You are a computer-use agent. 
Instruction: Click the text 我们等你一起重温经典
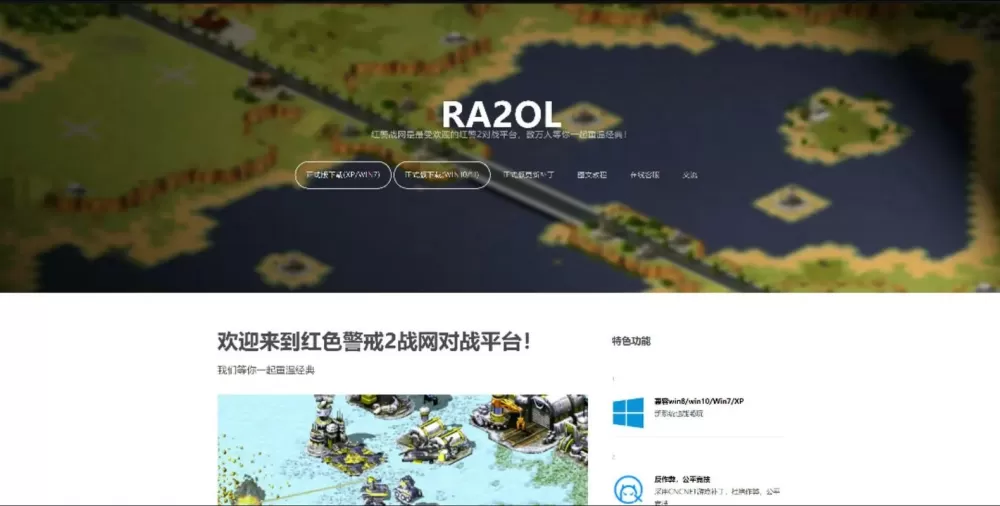[266, 370]
